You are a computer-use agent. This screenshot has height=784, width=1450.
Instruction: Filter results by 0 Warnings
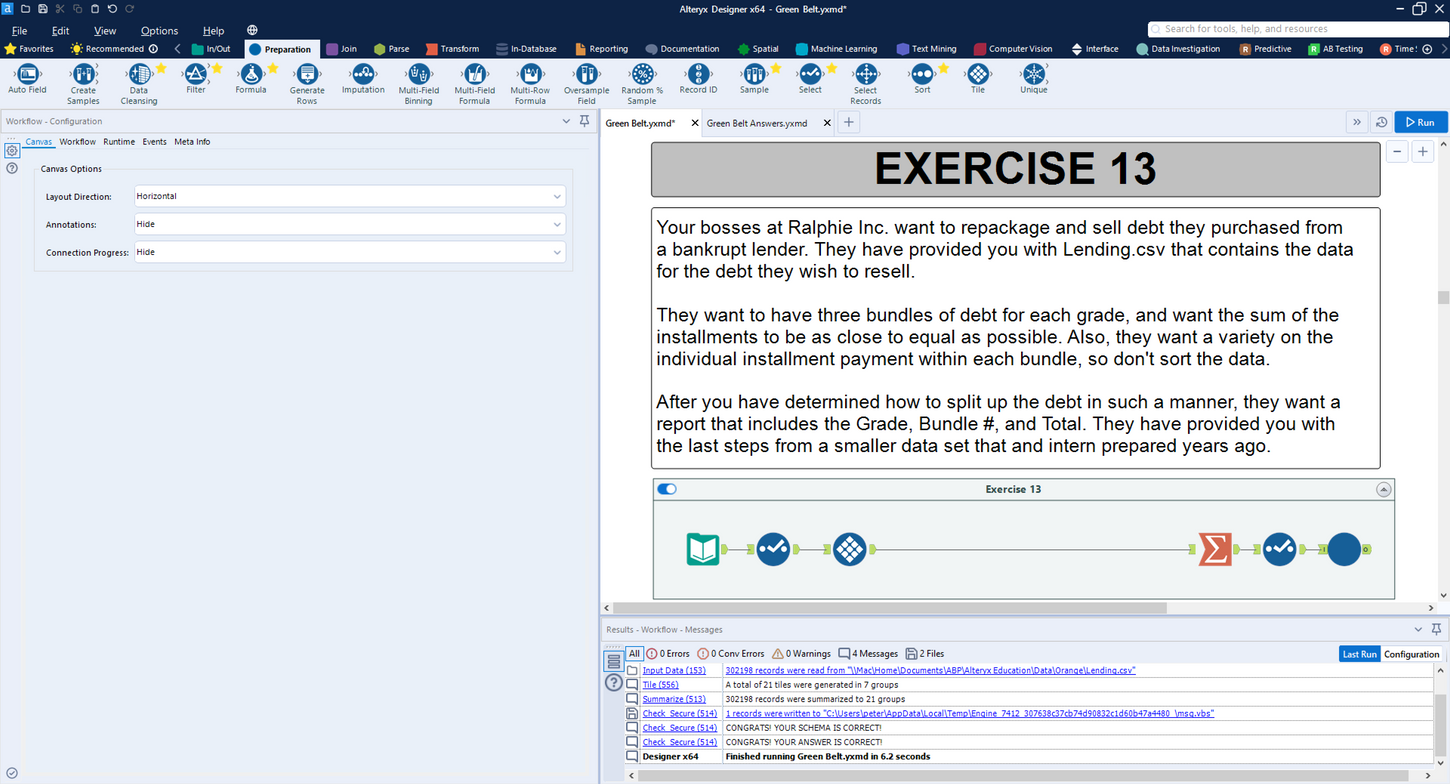[x=802, y=654]
